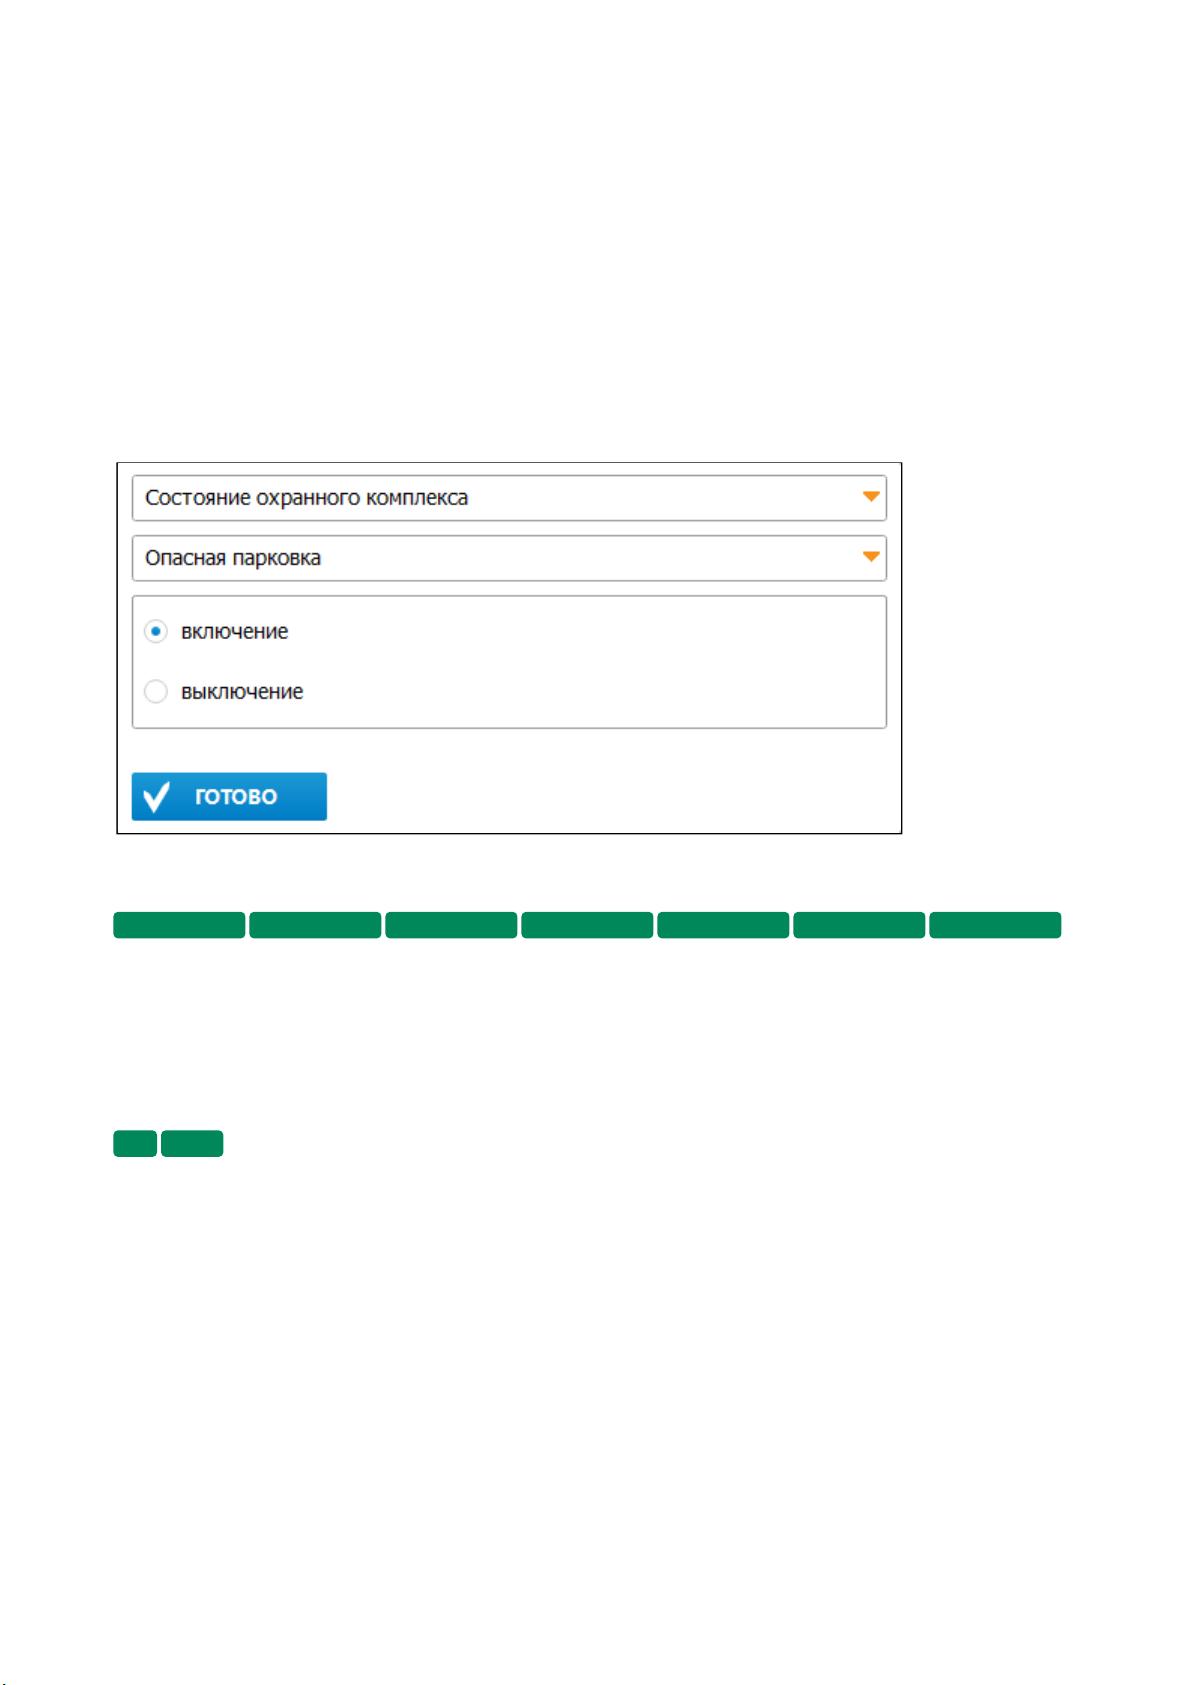This screenshot has height=1685, width=1192.
Task: Click the wider green block in lower pair
Action: click(x=192, y=1143)
